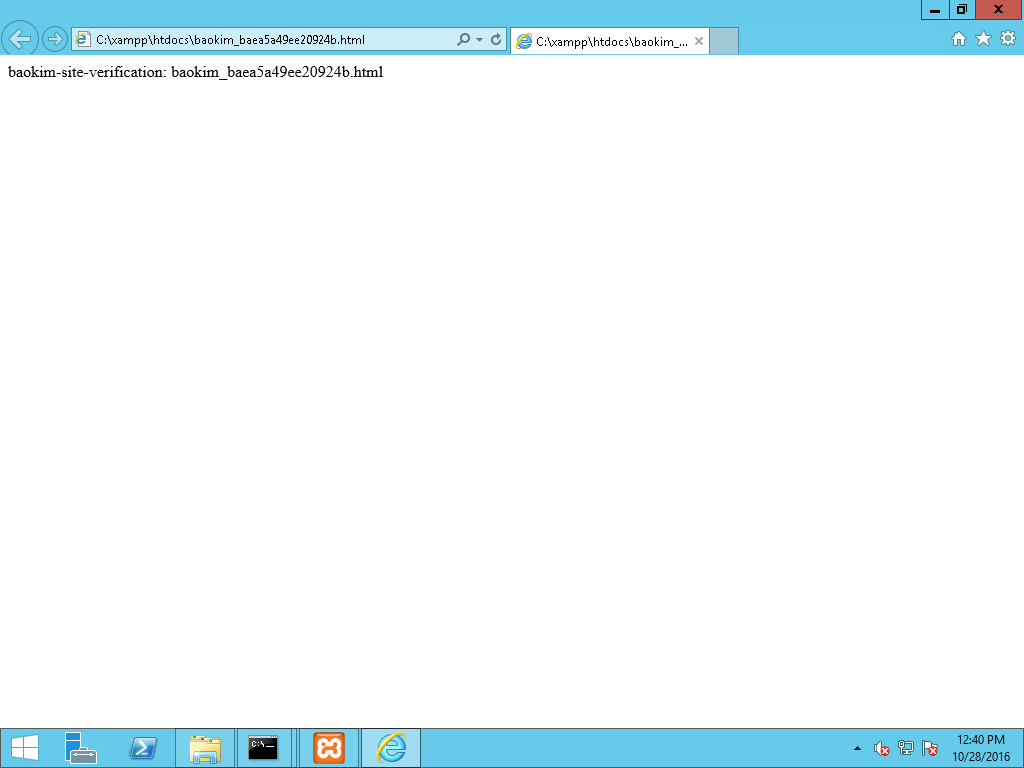Select the C:\xampp\htdocs\baokim tab
1024x768 pixels.
pyautogui.click(x=609, y=41)
